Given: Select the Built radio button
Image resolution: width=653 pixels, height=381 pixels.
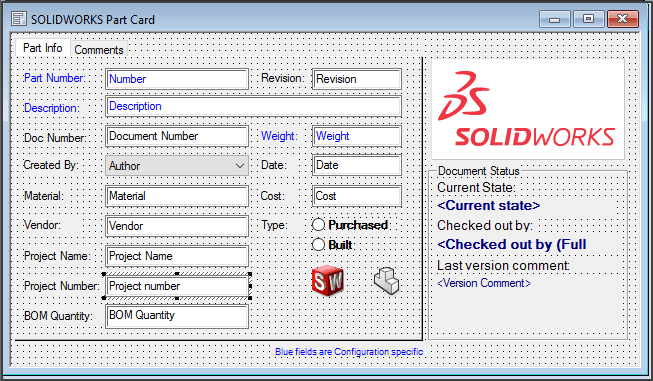Looking at the screenshot, I should click(318, 244).
